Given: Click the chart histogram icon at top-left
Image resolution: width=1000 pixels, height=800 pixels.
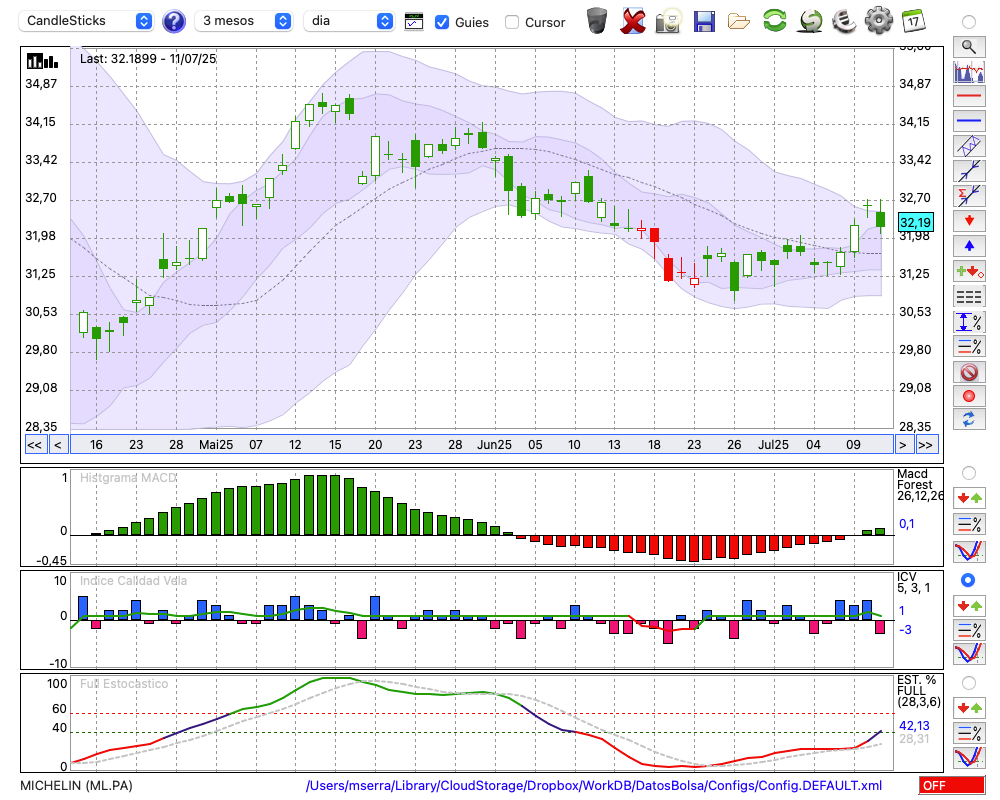Looking at the screenshot, I should tap(42, 61).
